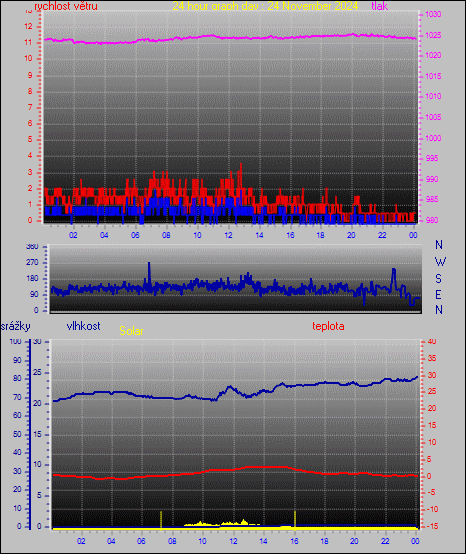Click the yellow 'Solar' label
This screenshot has height=554, width=466.
131,331
